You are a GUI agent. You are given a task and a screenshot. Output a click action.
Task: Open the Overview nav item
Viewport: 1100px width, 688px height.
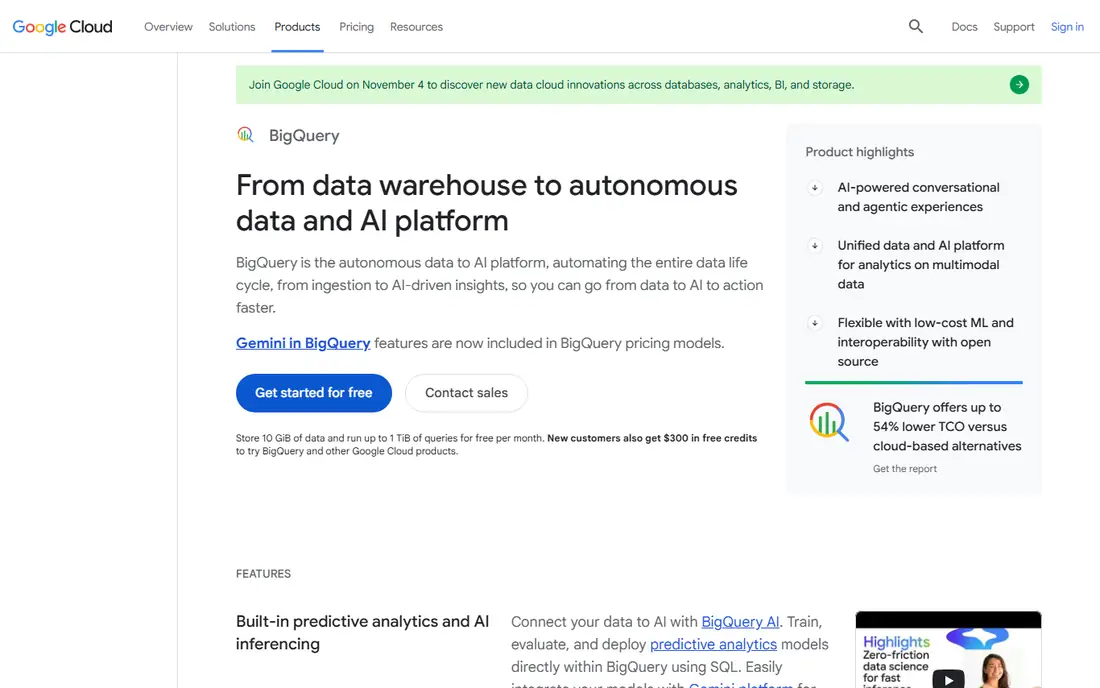(x=168, y=27)
